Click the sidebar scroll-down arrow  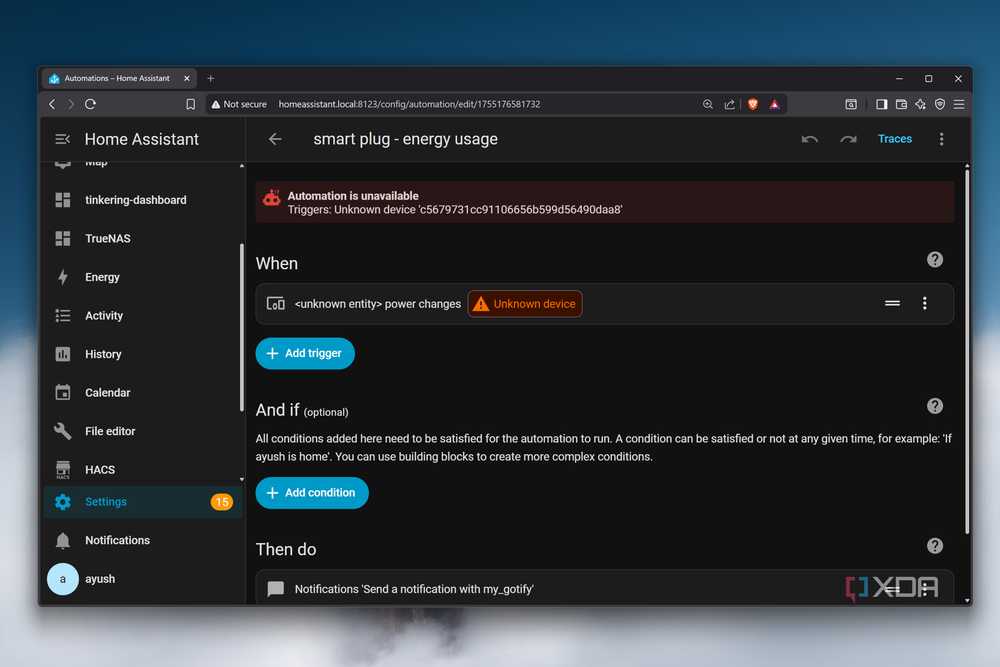click(242, 479)
